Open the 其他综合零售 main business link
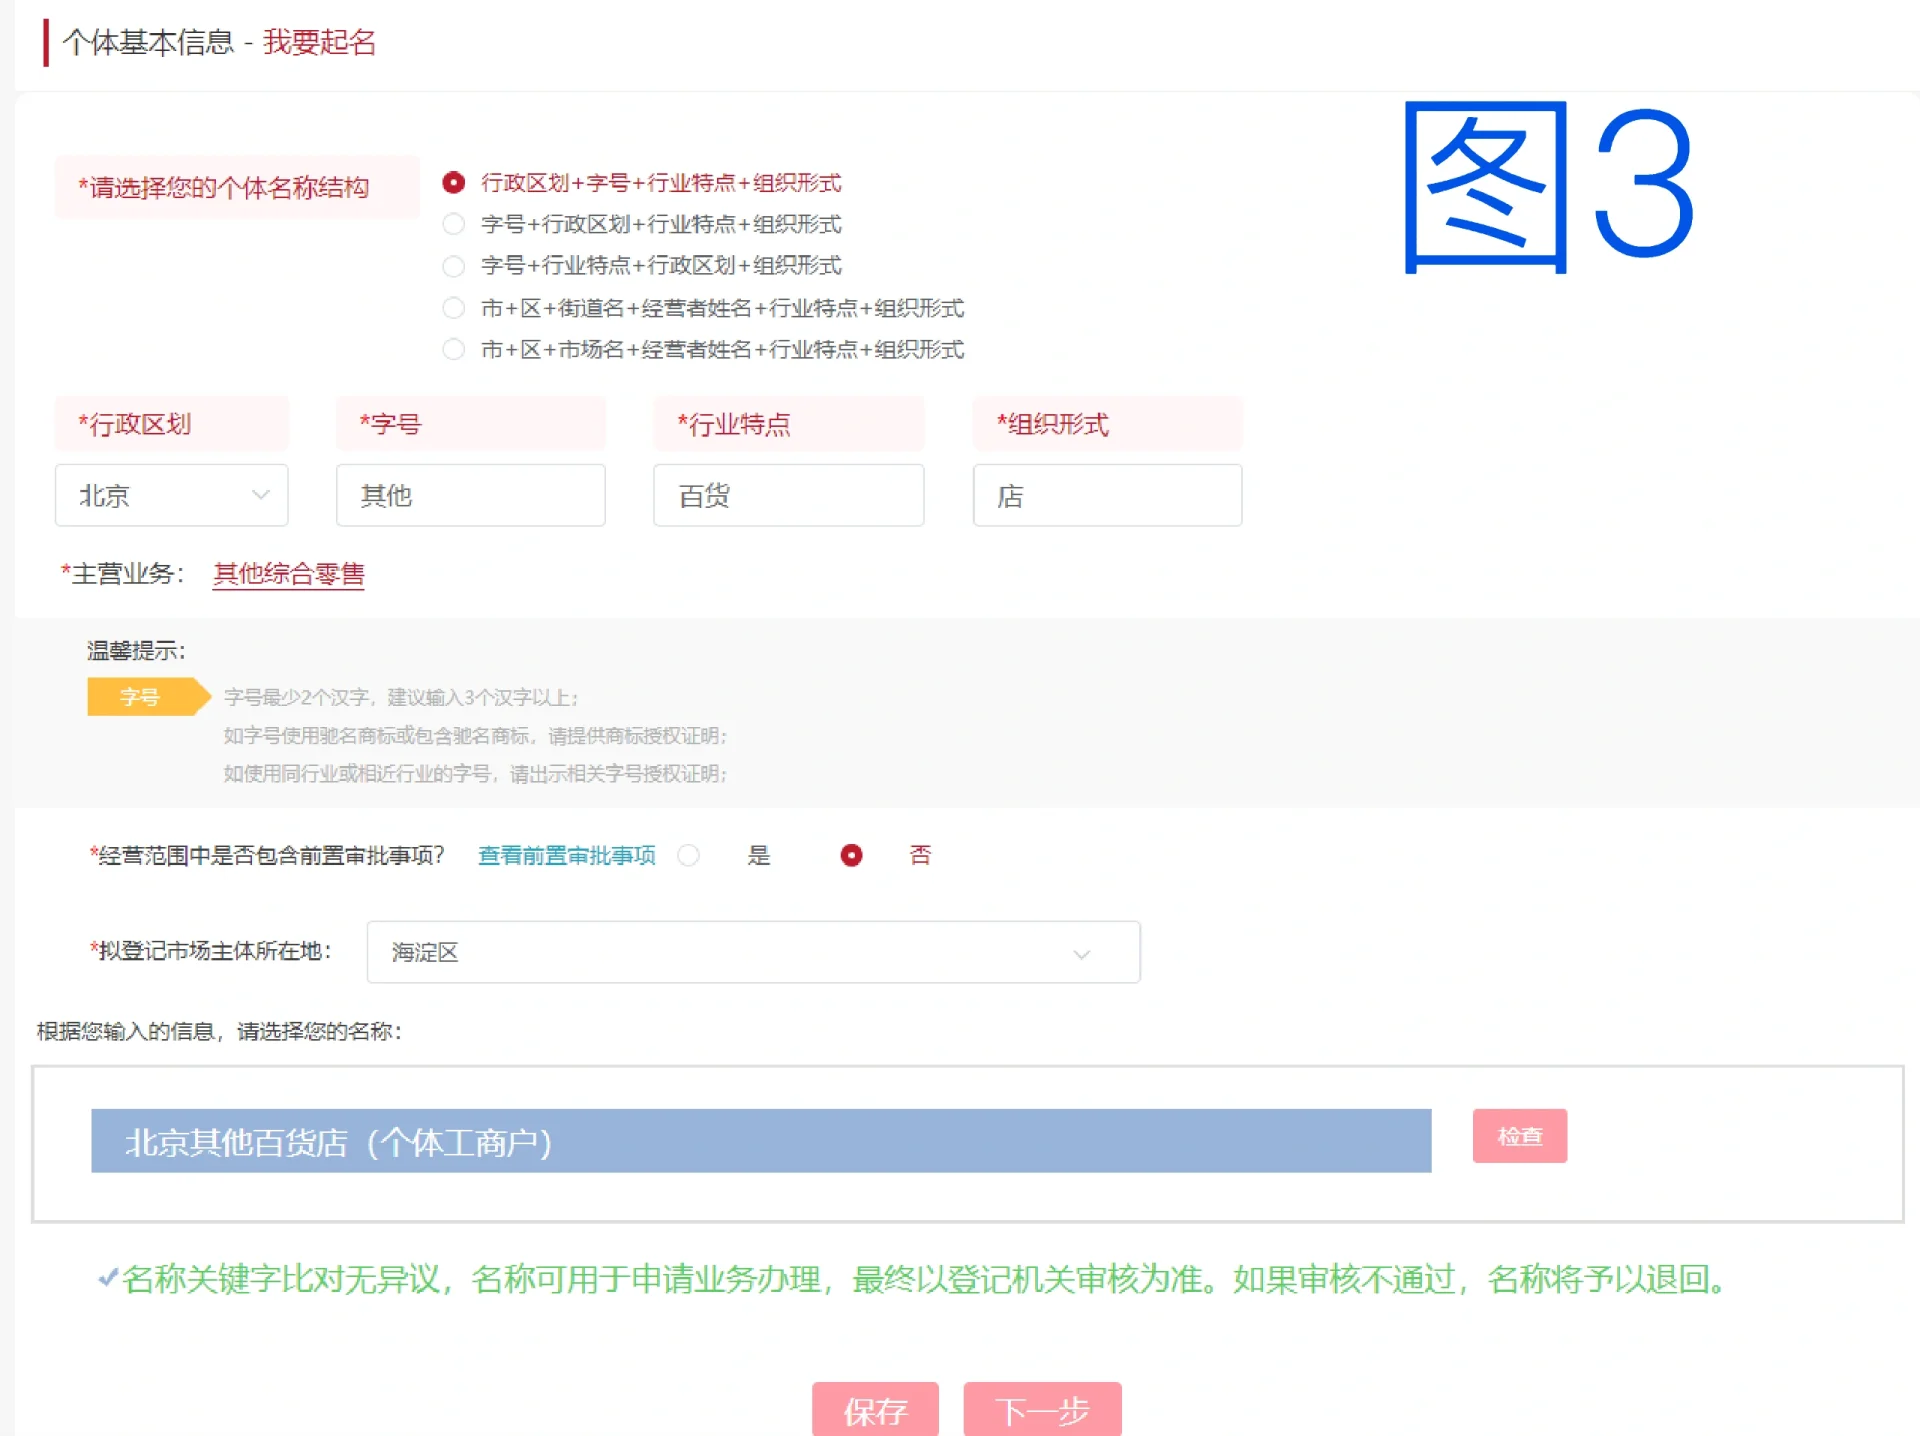 pyautogui.click(x=289, y=574)
